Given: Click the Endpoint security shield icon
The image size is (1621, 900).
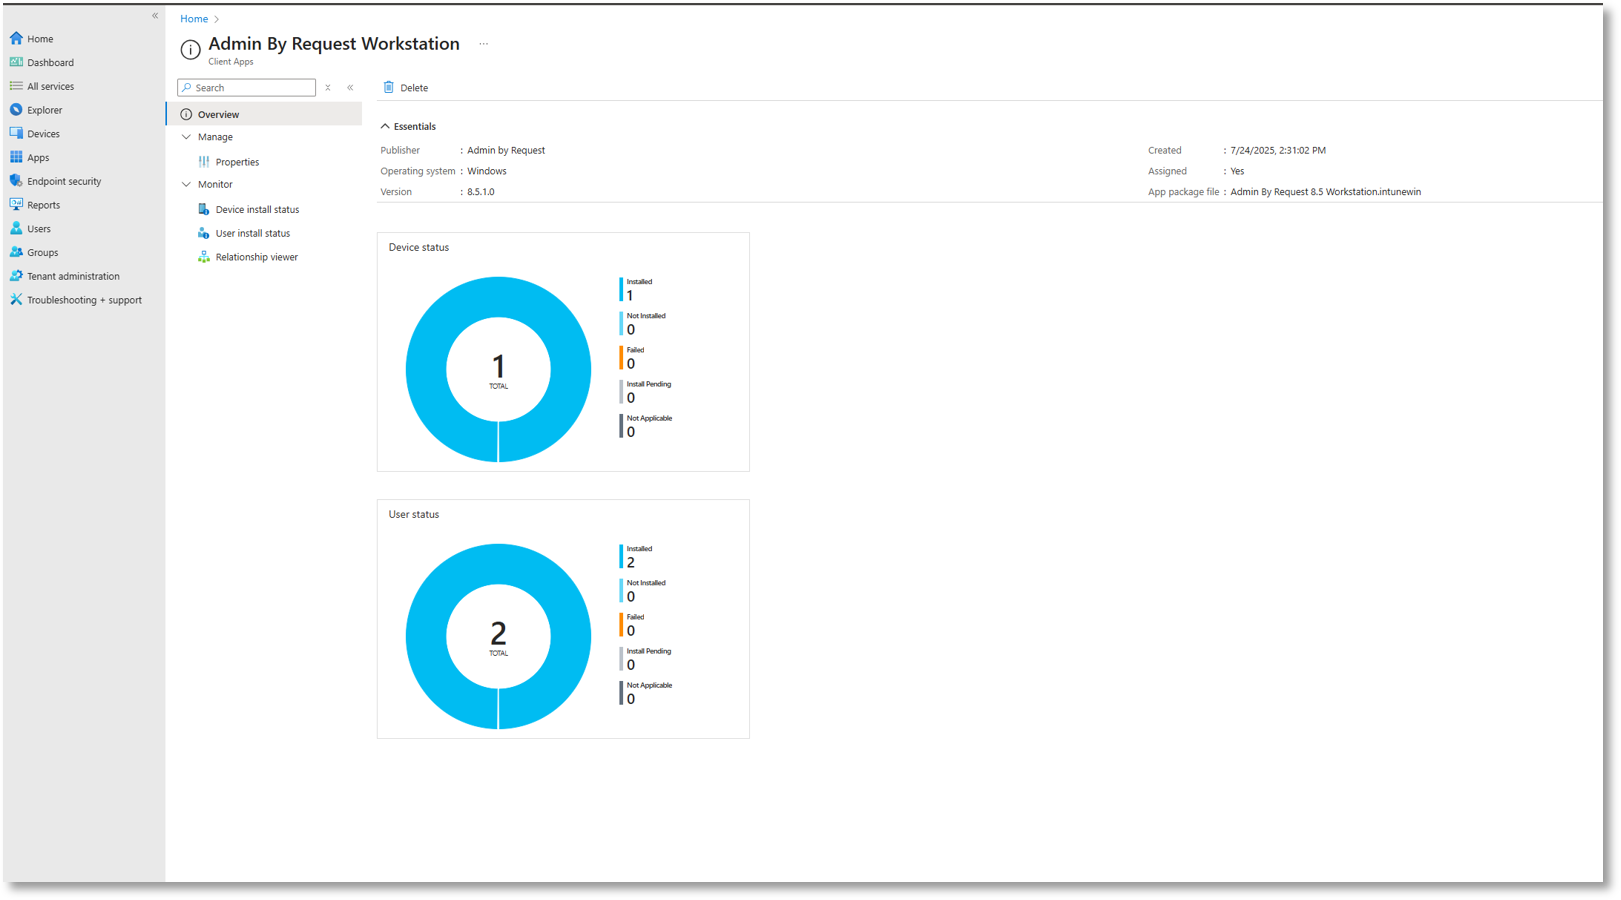Looking at the screenshot, I should coord(16,181).
